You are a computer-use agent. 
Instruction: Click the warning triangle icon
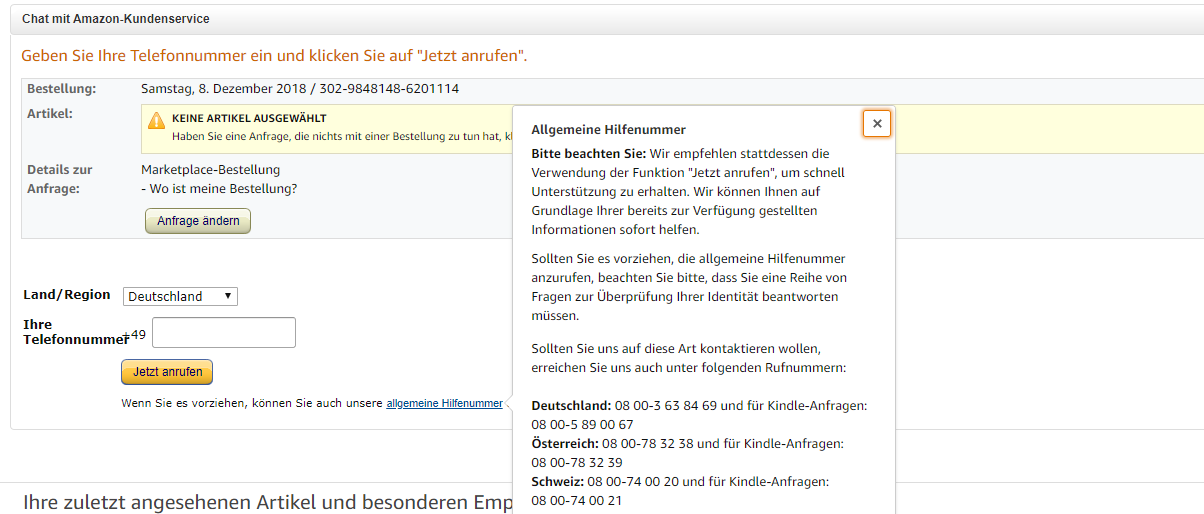(x=157, y=121)
